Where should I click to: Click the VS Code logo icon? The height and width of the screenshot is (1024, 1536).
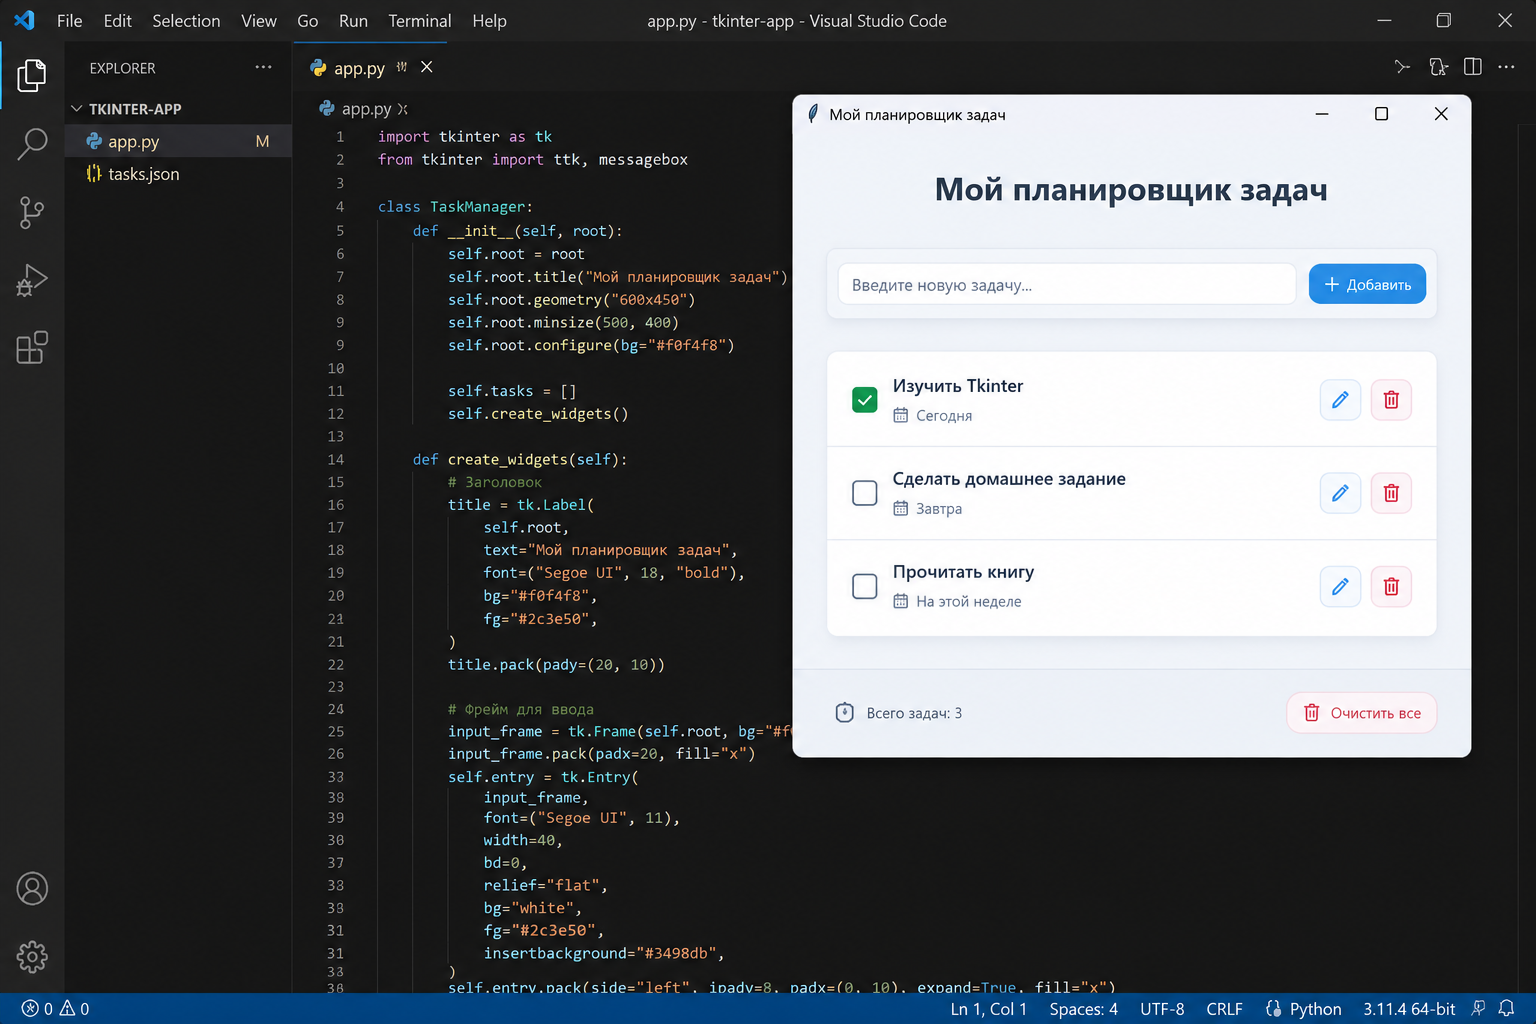(24, 20)
